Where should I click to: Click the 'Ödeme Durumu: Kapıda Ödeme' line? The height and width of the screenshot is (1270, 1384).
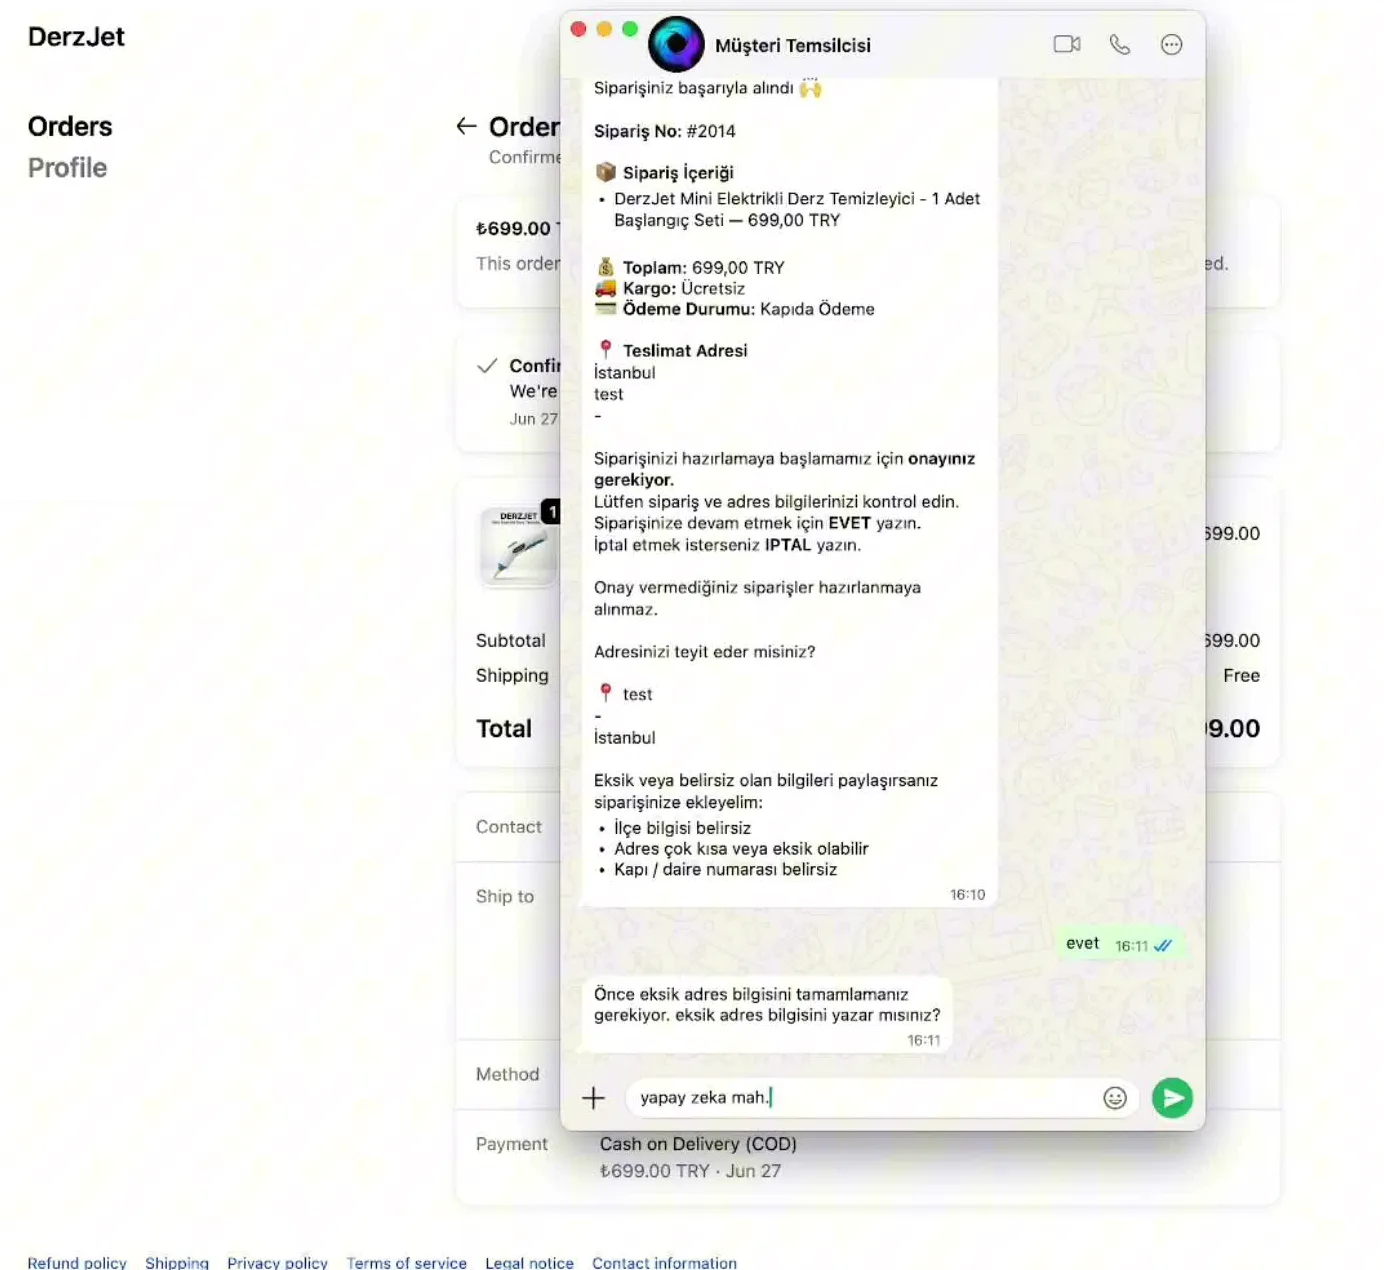[x=748, y=309]
